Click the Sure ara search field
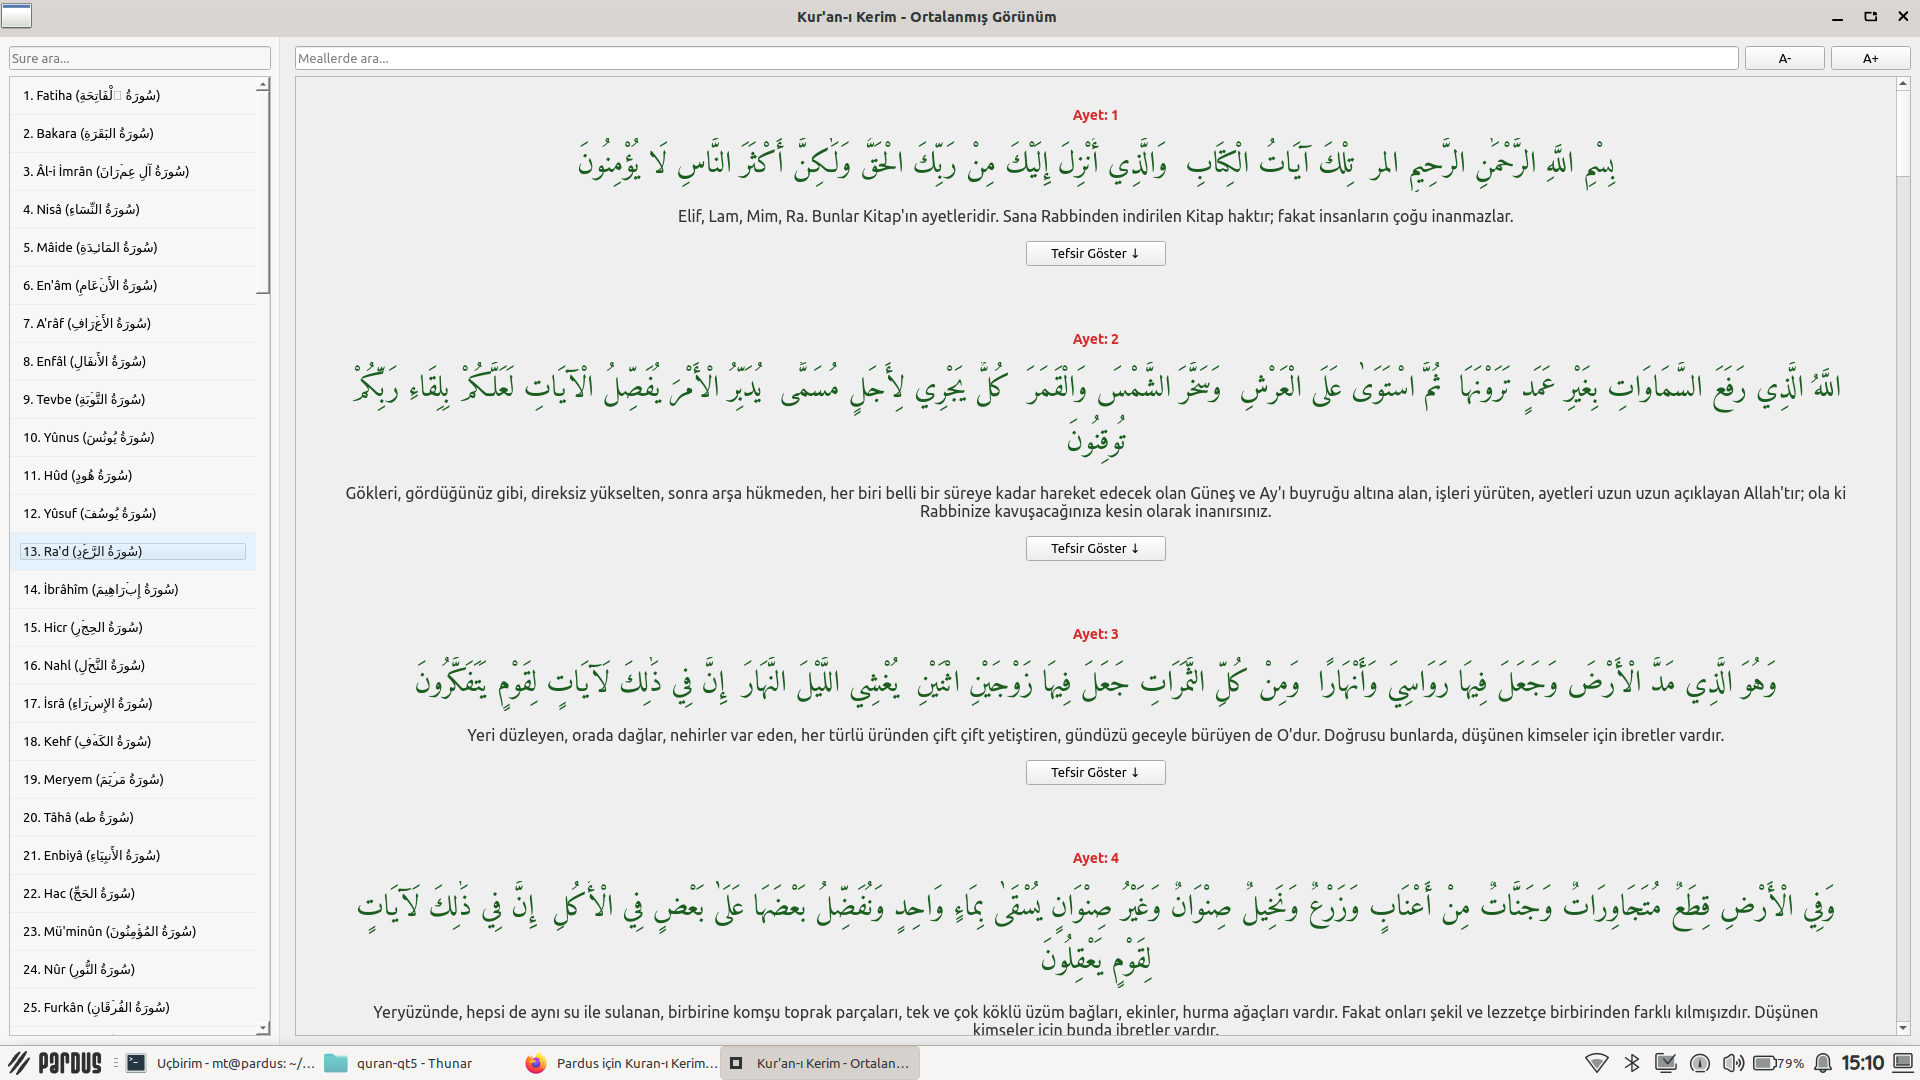This screenshot has height=1080, width=1920. (139, 59)
